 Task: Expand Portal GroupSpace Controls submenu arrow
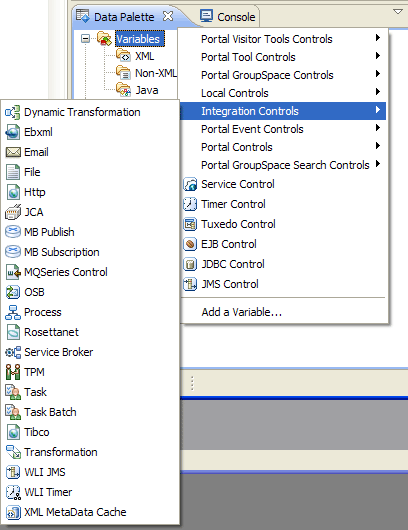[378, 73]
